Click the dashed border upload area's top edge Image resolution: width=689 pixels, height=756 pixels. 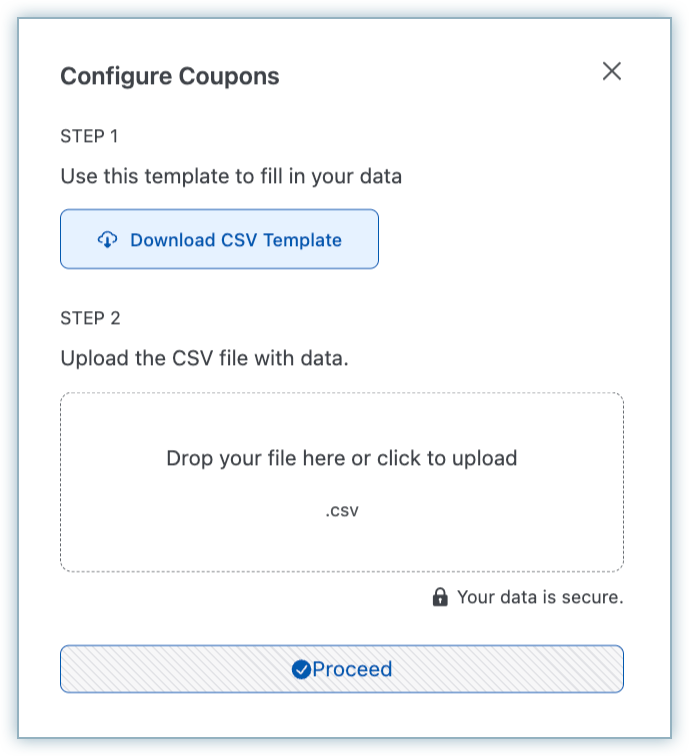pos(341,393)
